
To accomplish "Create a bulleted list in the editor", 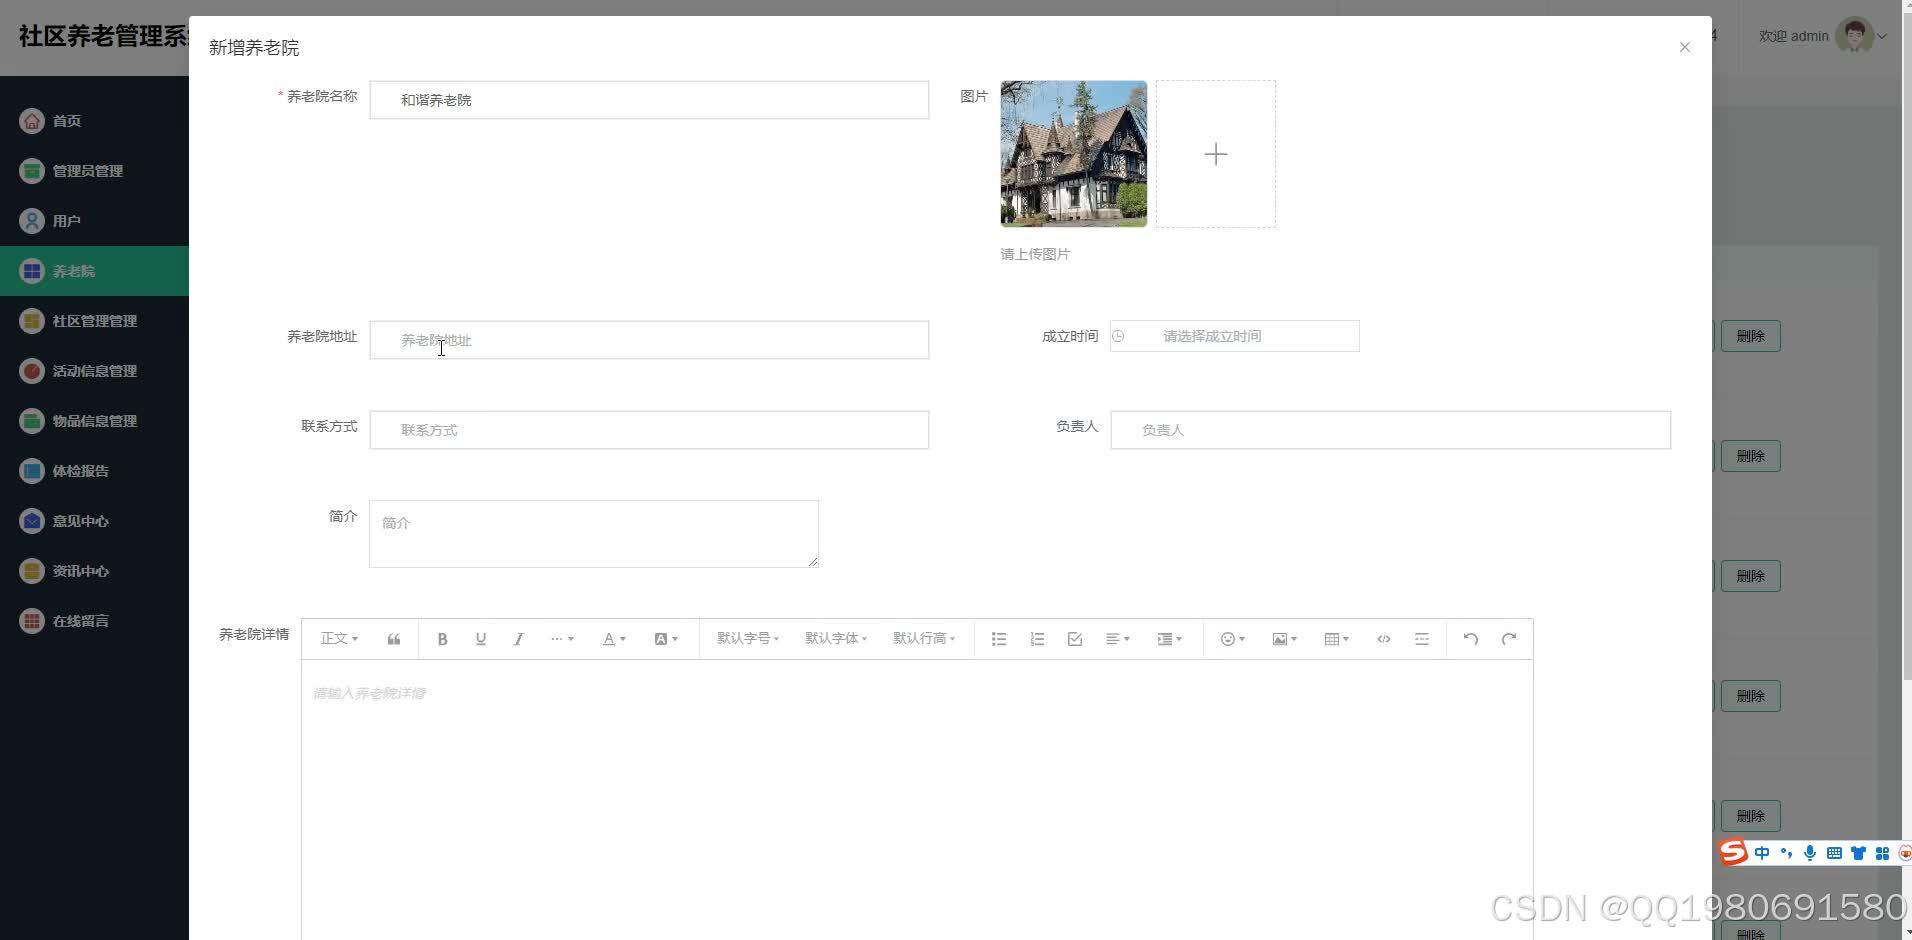I will pos(998,638).
